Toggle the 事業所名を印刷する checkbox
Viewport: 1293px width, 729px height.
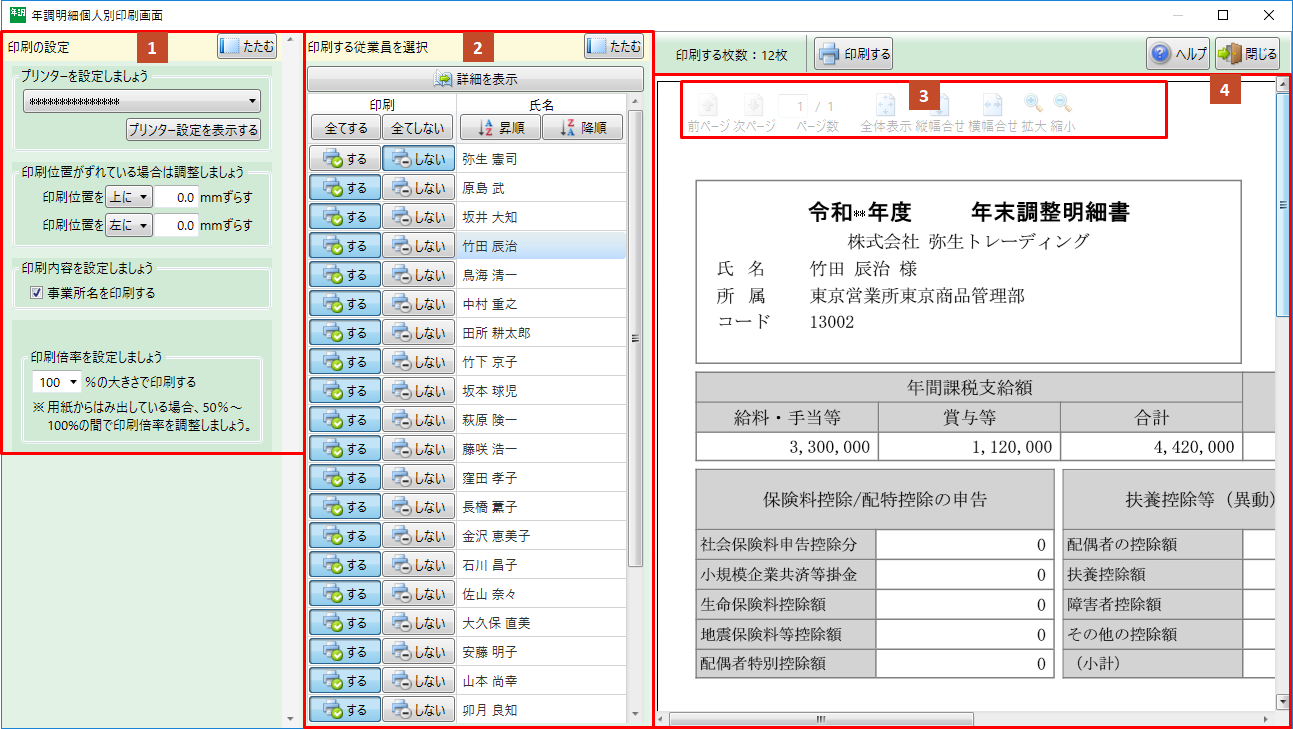pos(37,293)
